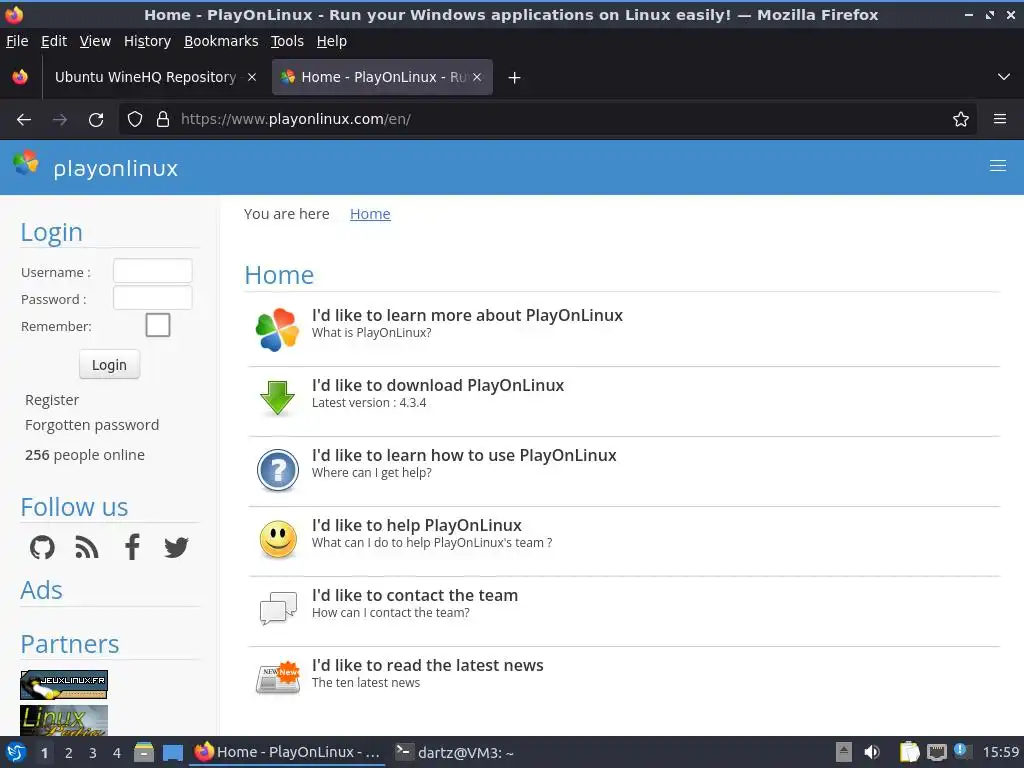
Task: Bookmark this page with the star
Action: click(961, 119)
